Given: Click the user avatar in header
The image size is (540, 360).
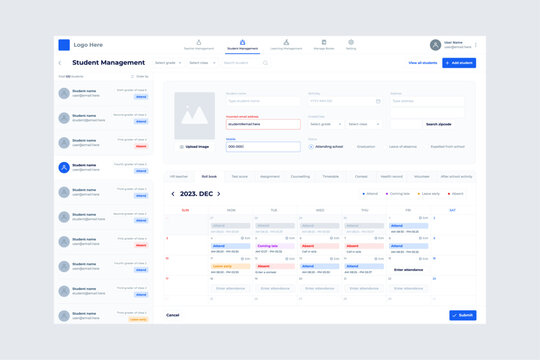Looking at the screenshot, I should click(435, 45).
